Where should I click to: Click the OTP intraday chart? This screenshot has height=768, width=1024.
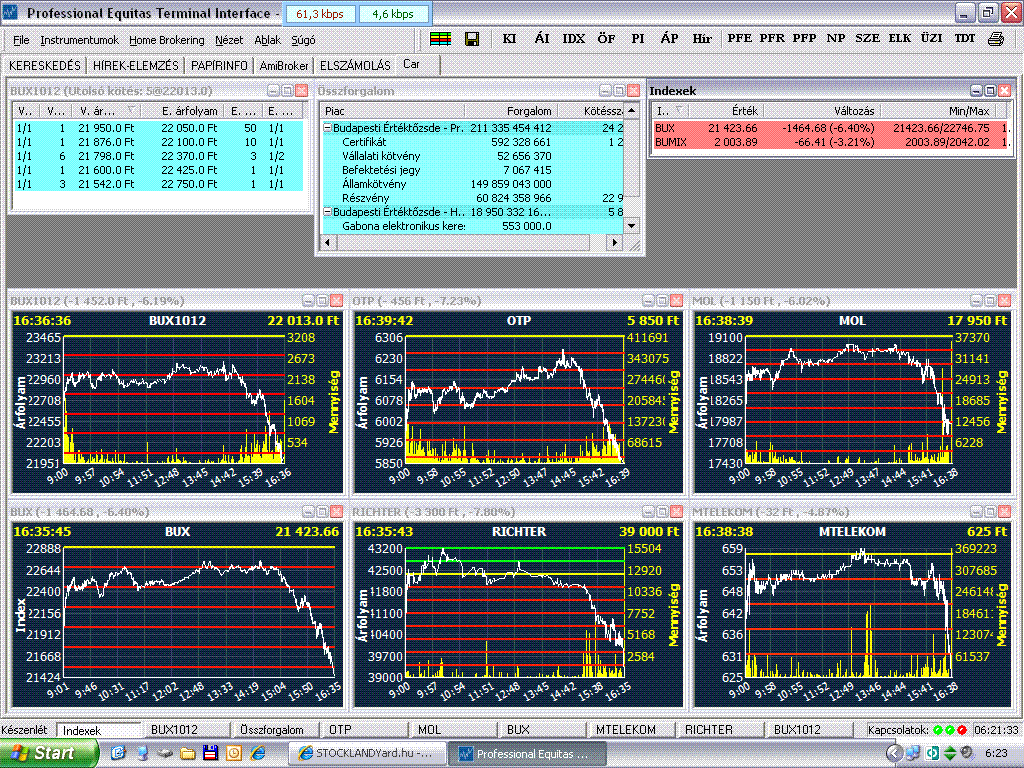coord(518,400)
